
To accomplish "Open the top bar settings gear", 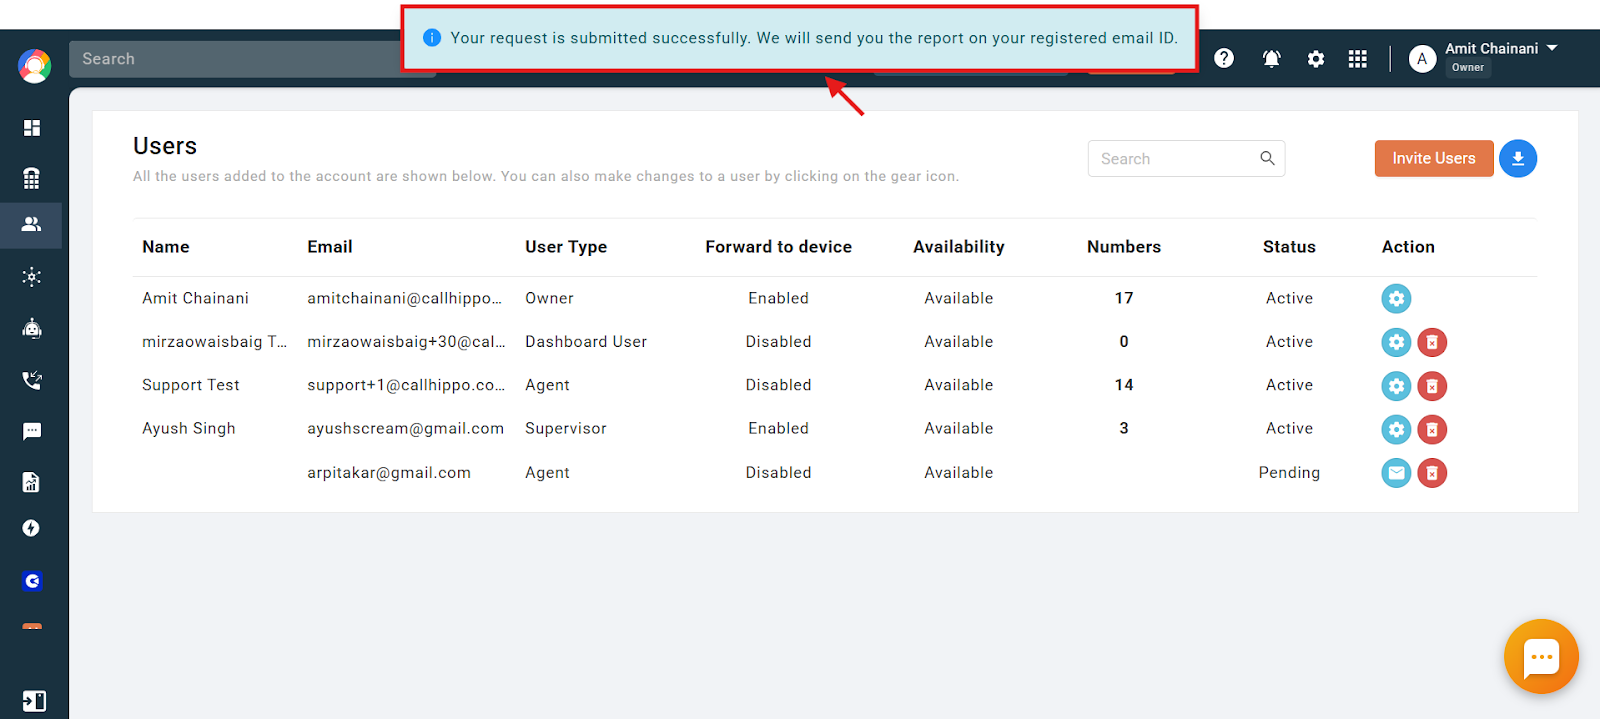I will tap(1316, 59).
